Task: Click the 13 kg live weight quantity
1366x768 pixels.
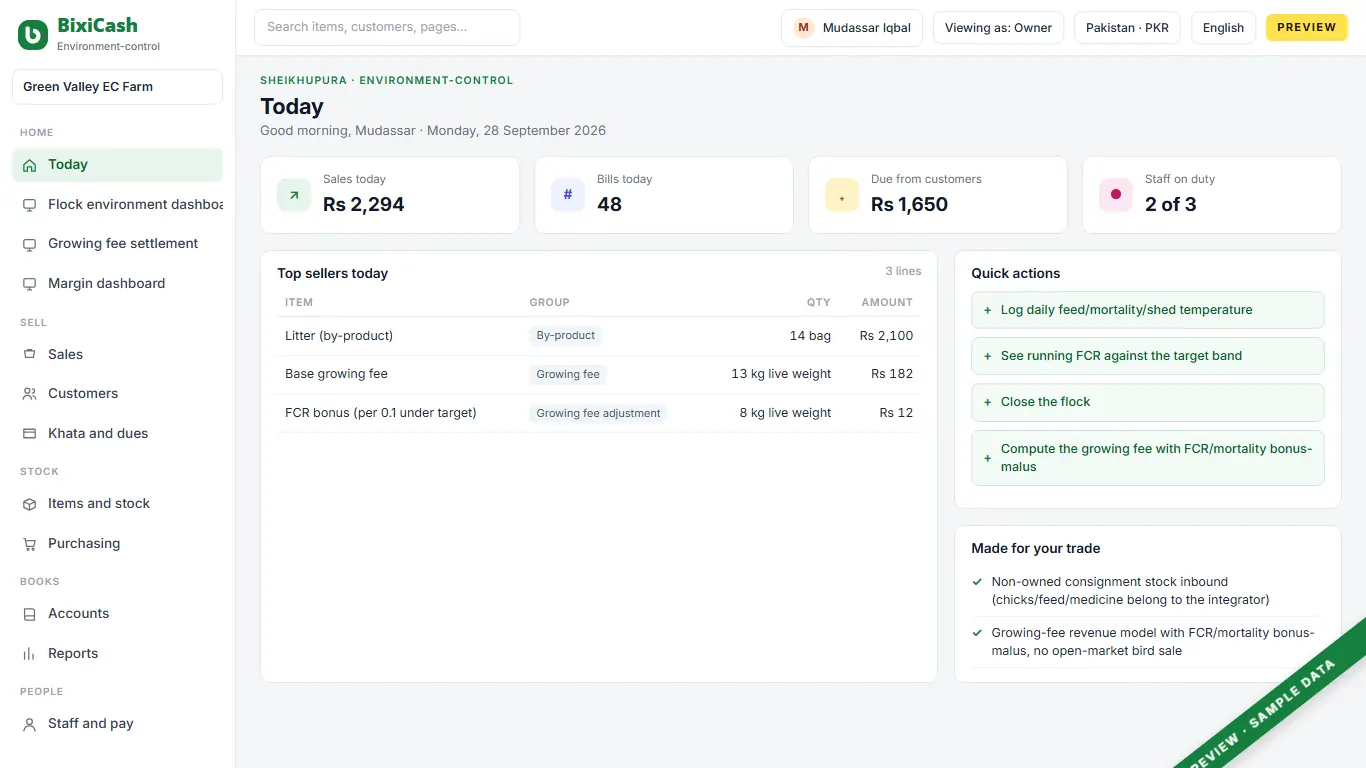Action: [x=781, y=374]
